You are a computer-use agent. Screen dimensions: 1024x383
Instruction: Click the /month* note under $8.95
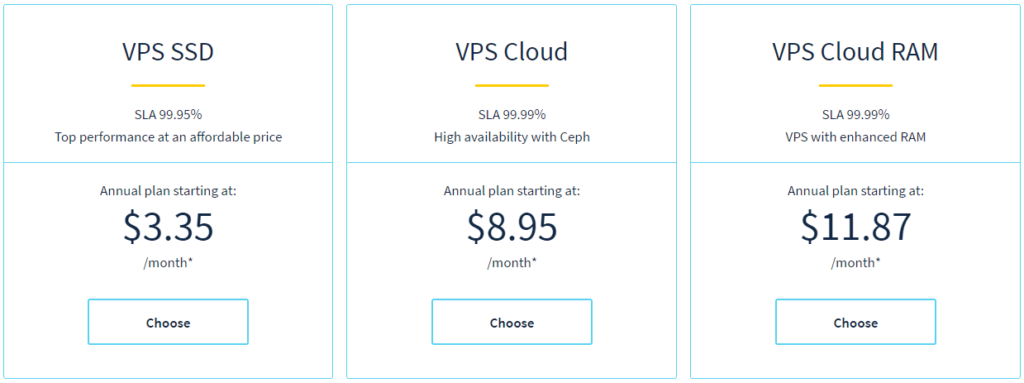point(512,263)
